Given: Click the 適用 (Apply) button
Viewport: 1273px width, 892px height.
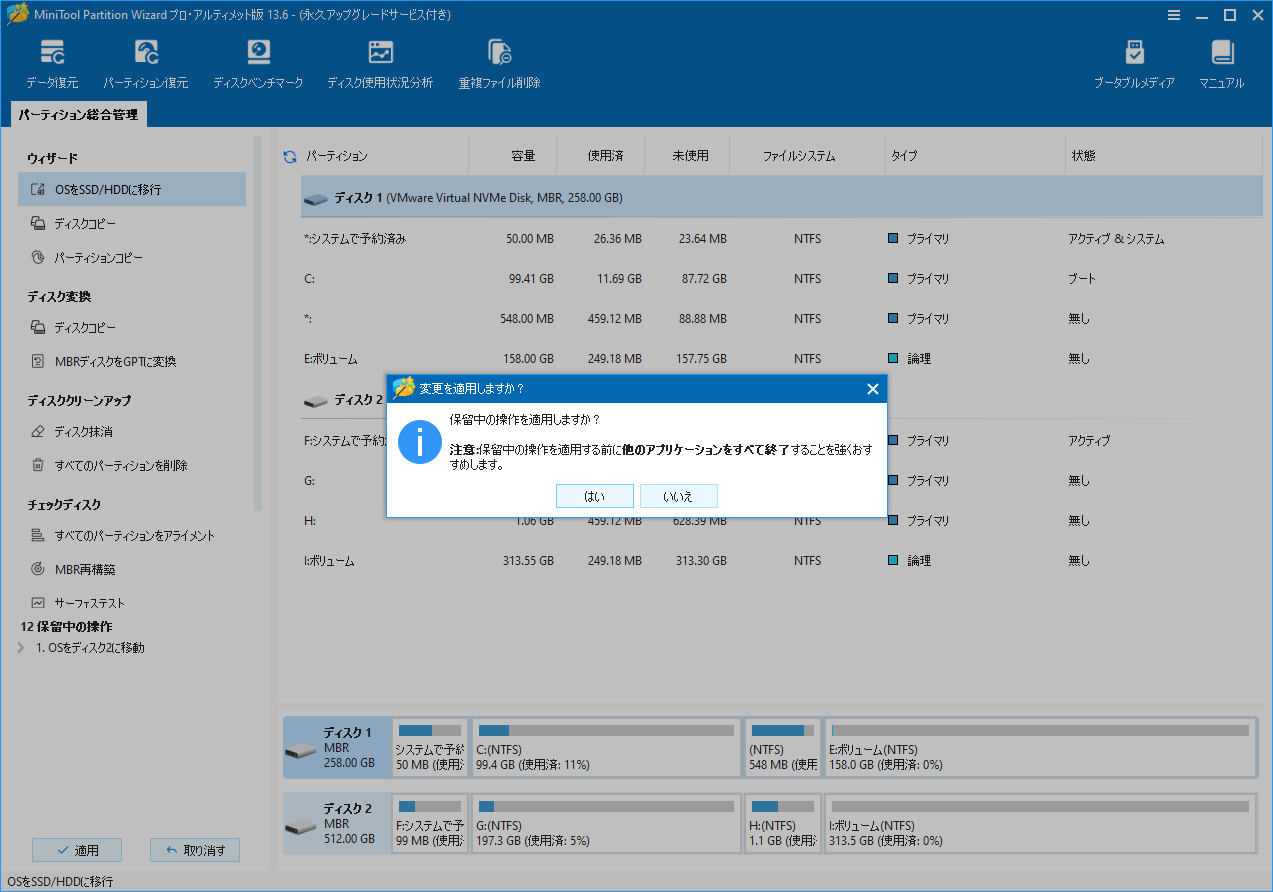Looking at the screenshot, I should pos(77,849).
